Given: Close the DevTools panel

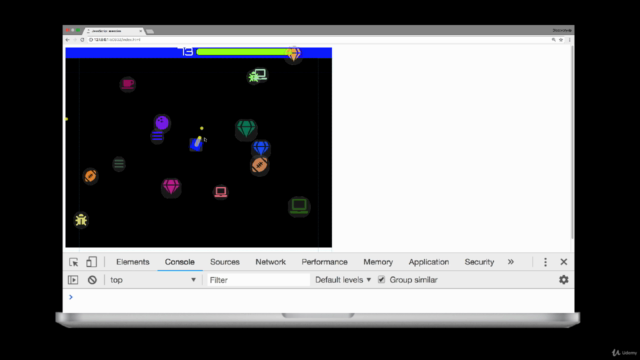Looking at the screenshot, I should (564, 262).
